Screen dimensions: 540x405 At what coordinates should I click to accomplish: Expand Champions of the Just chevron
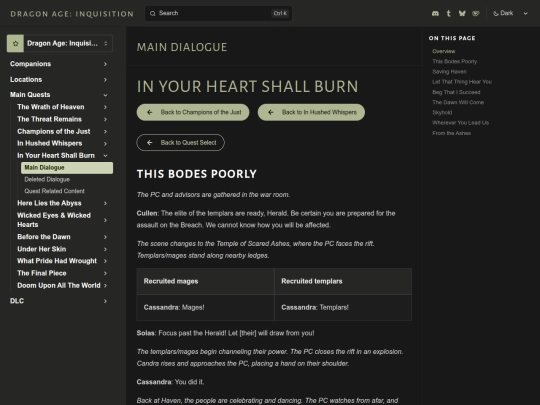[105, 132]
